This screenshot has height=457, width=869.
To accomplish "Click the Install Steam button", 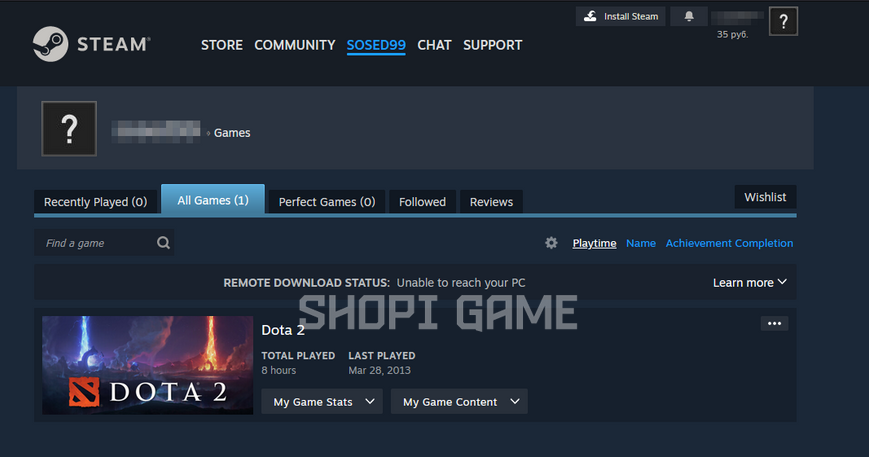I will tap(621, 16).
